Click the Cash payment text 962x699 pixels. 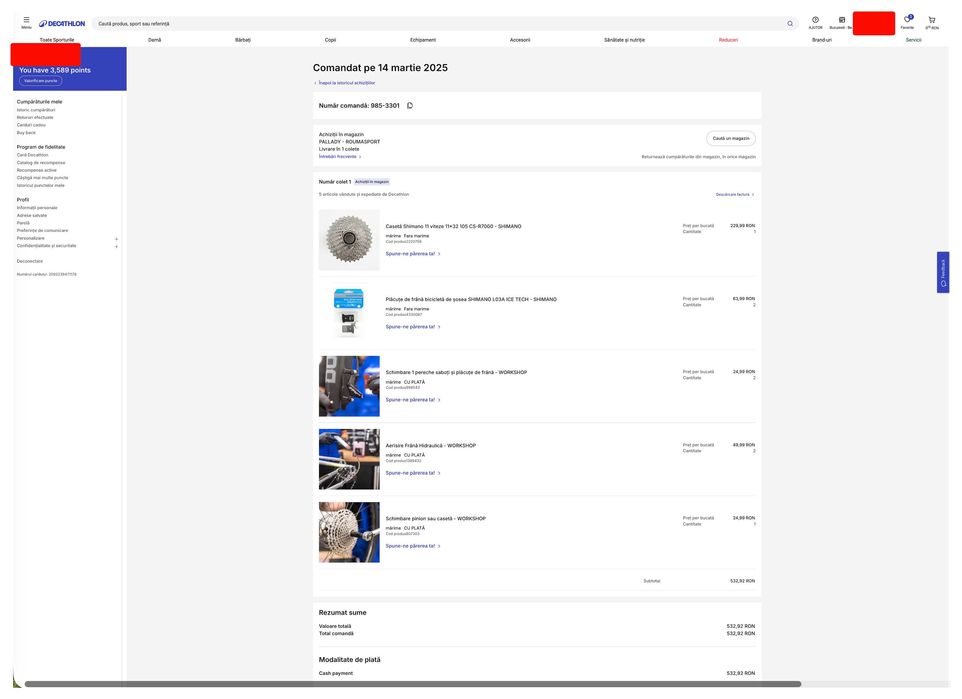point(336,673)
